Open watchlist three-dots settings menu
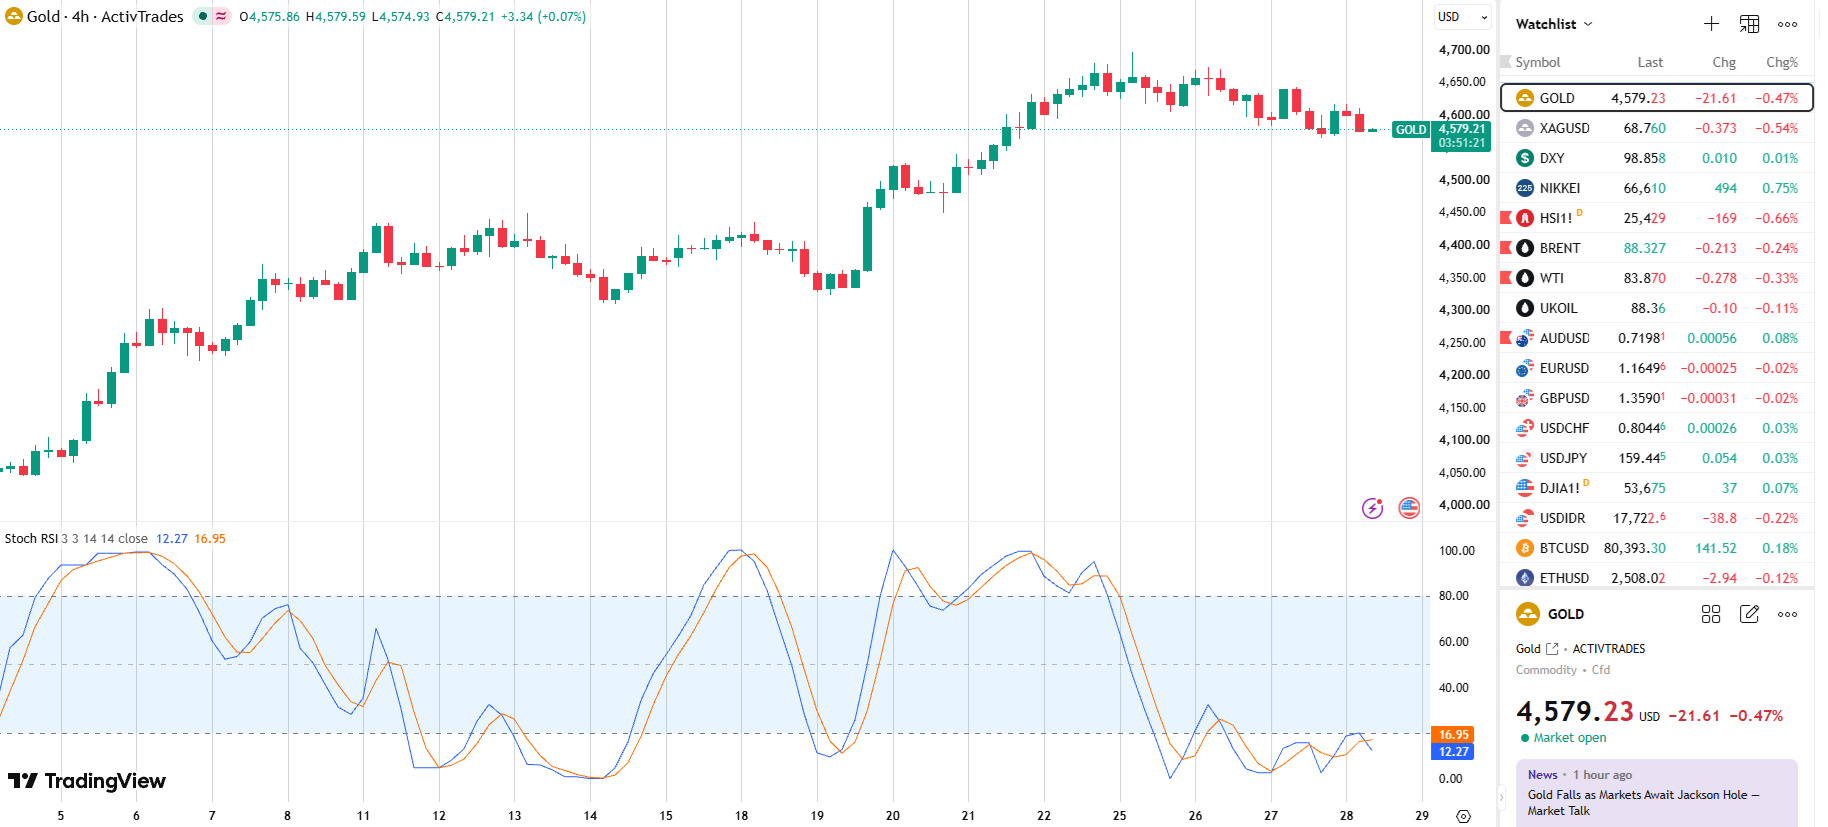This screenshot has width=1828, height=827. pos(1788,24)
